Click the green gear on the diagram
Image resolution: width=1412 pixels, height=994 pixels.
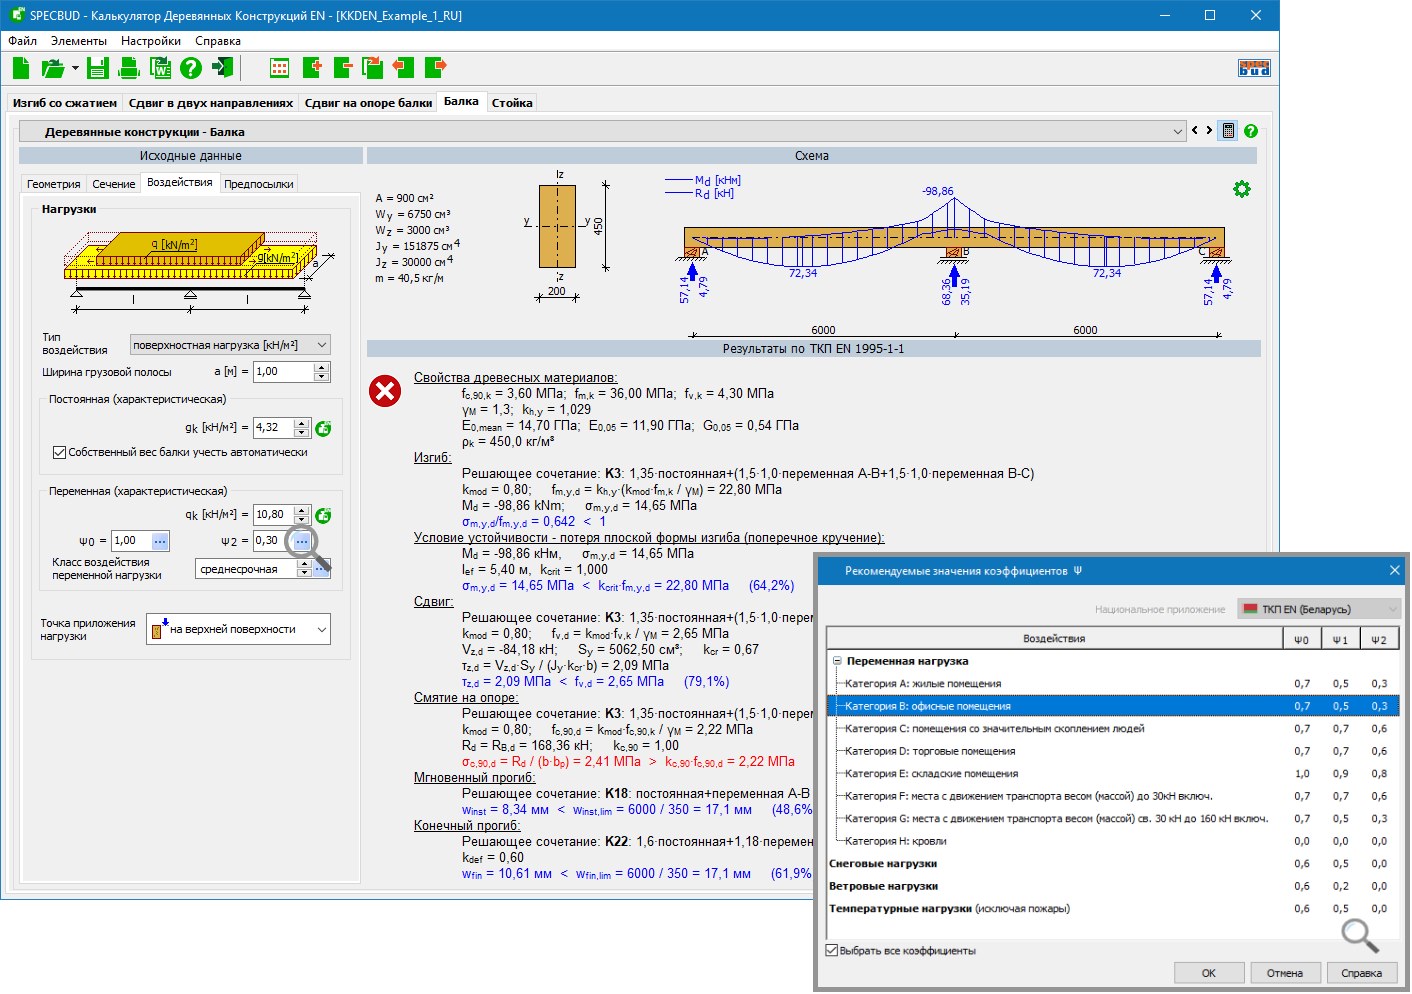click(x=1241, y=189)
